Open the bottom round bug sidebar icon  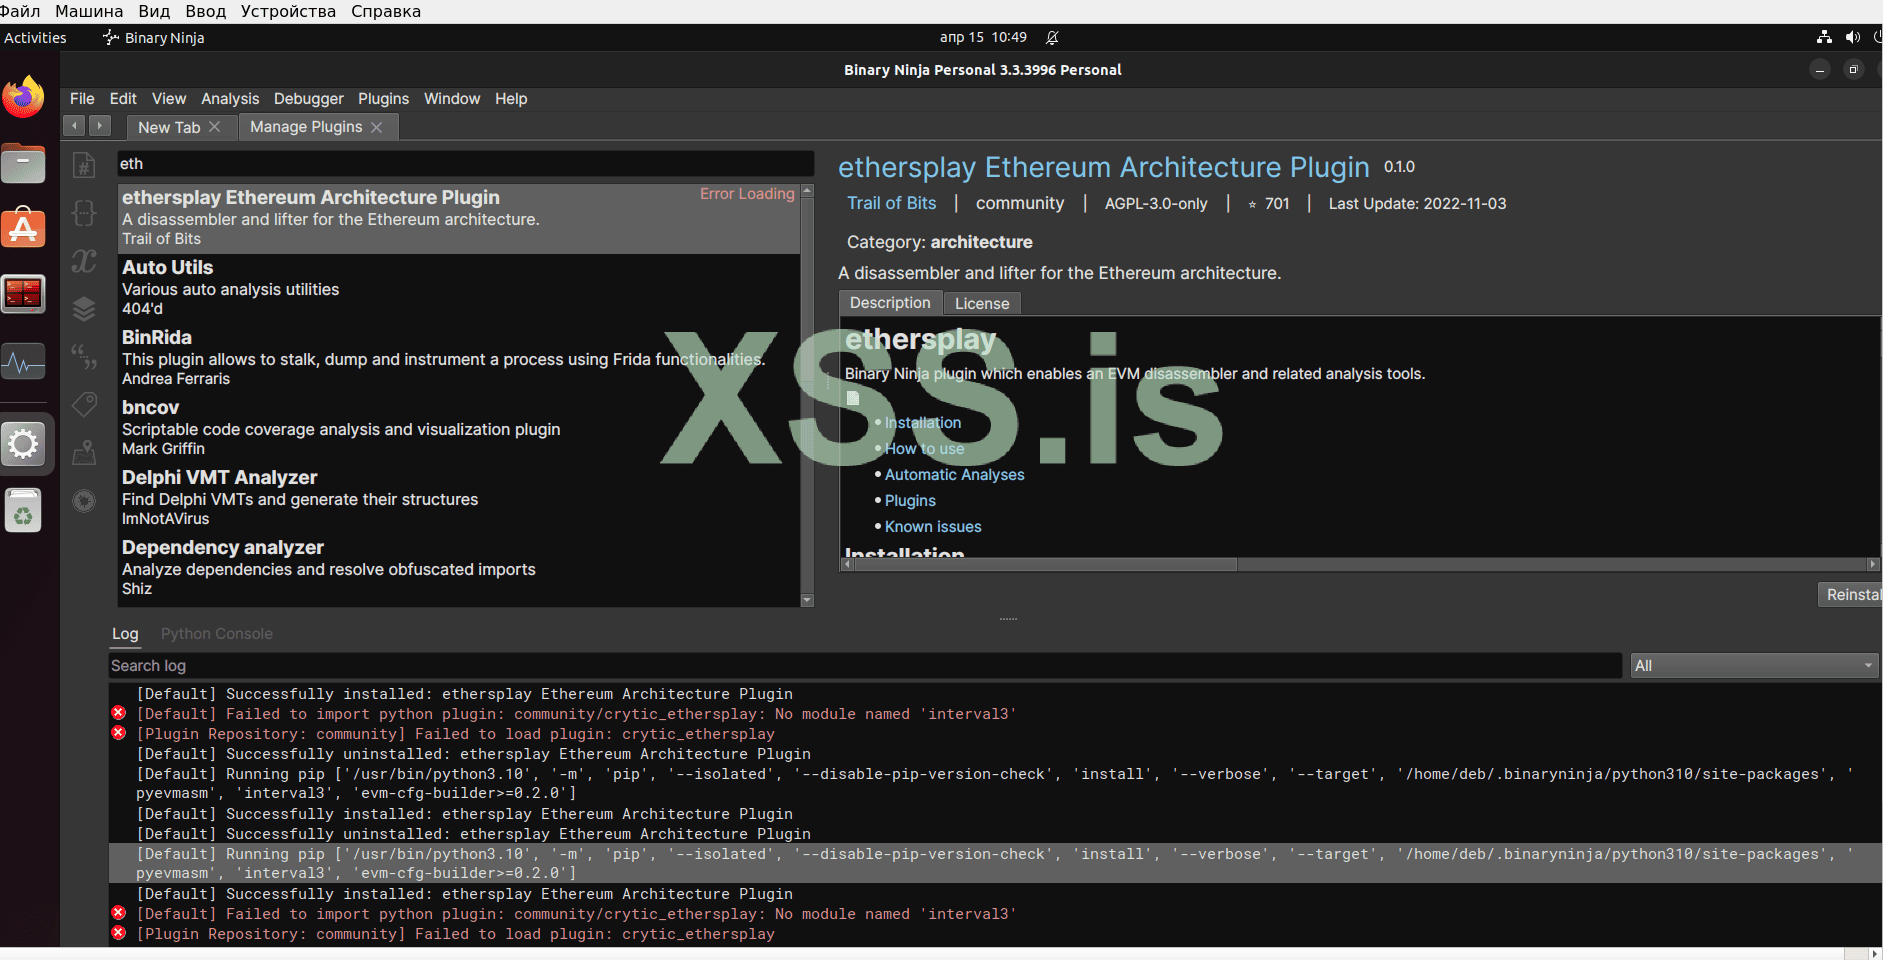pyautogui.click(x=84, y=501)
